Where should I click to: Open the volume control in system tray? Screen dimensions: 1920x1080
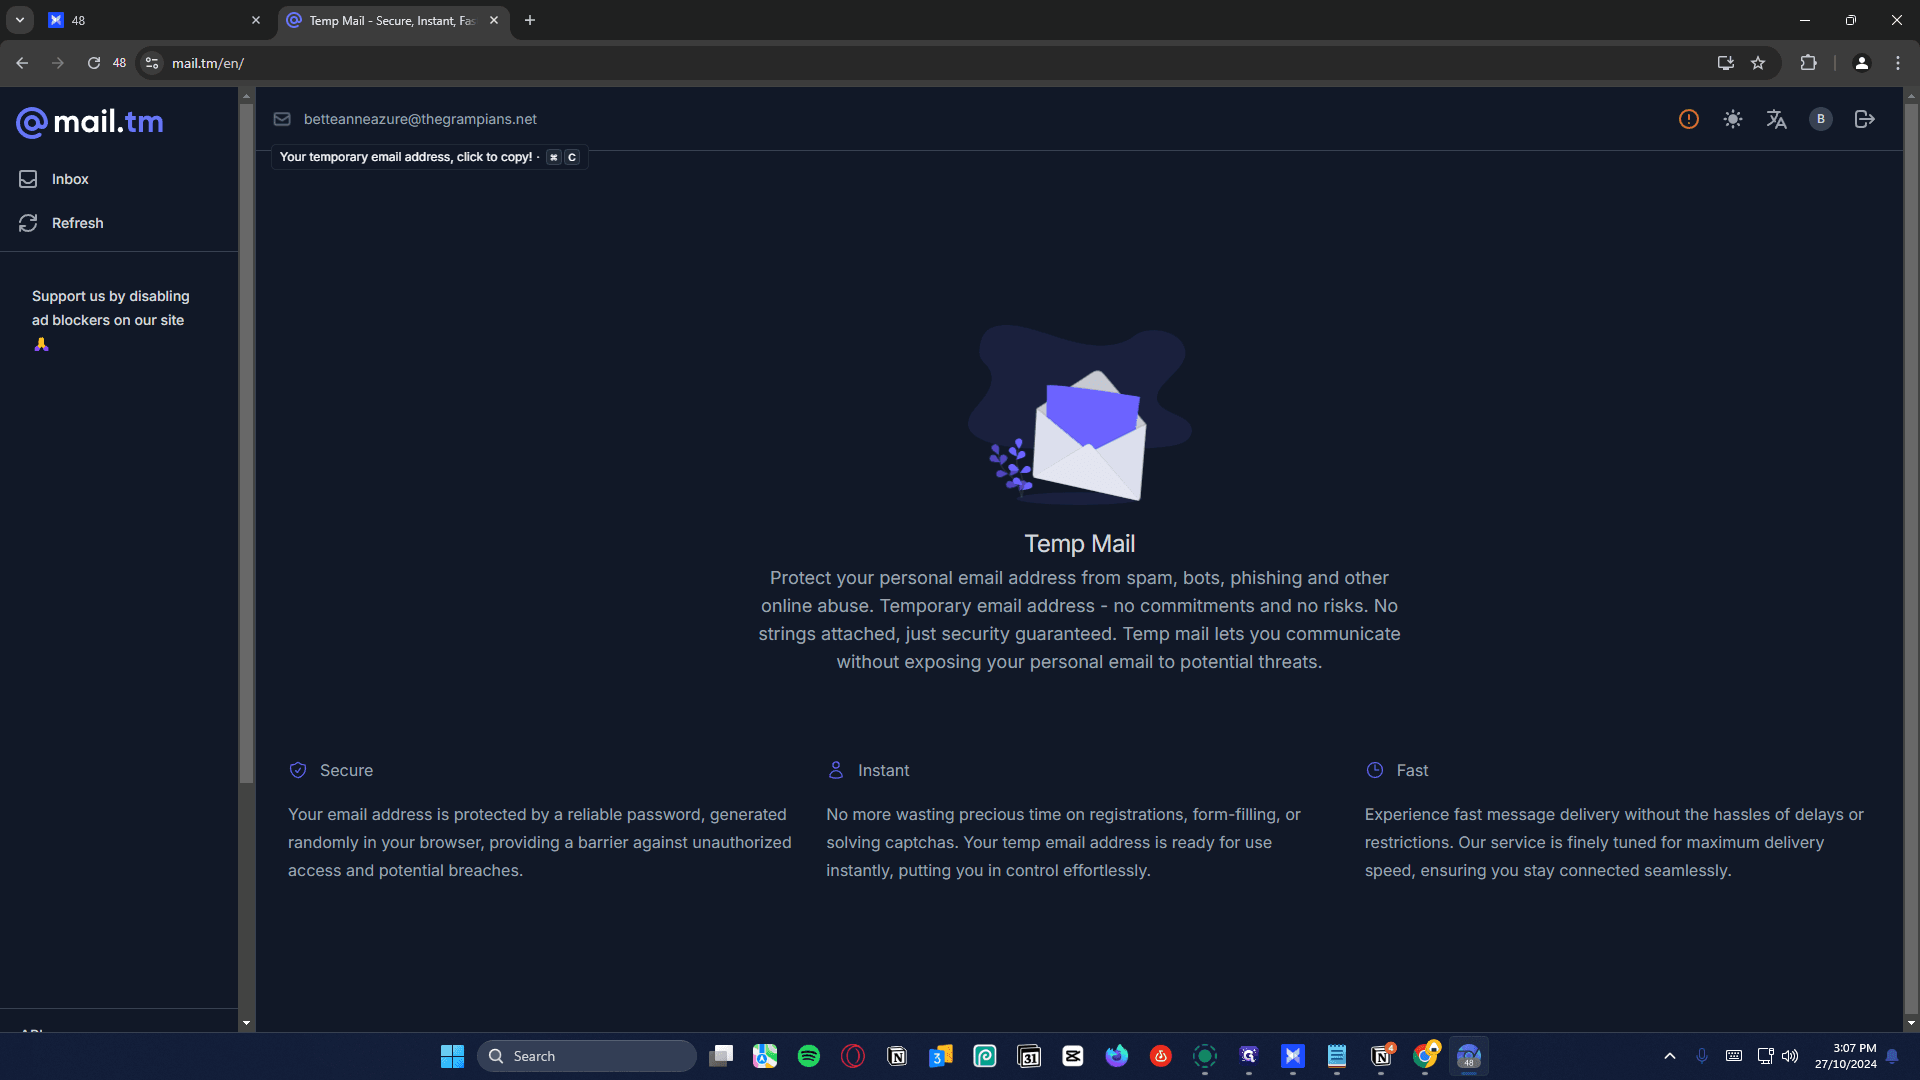pos(1790,1056)
